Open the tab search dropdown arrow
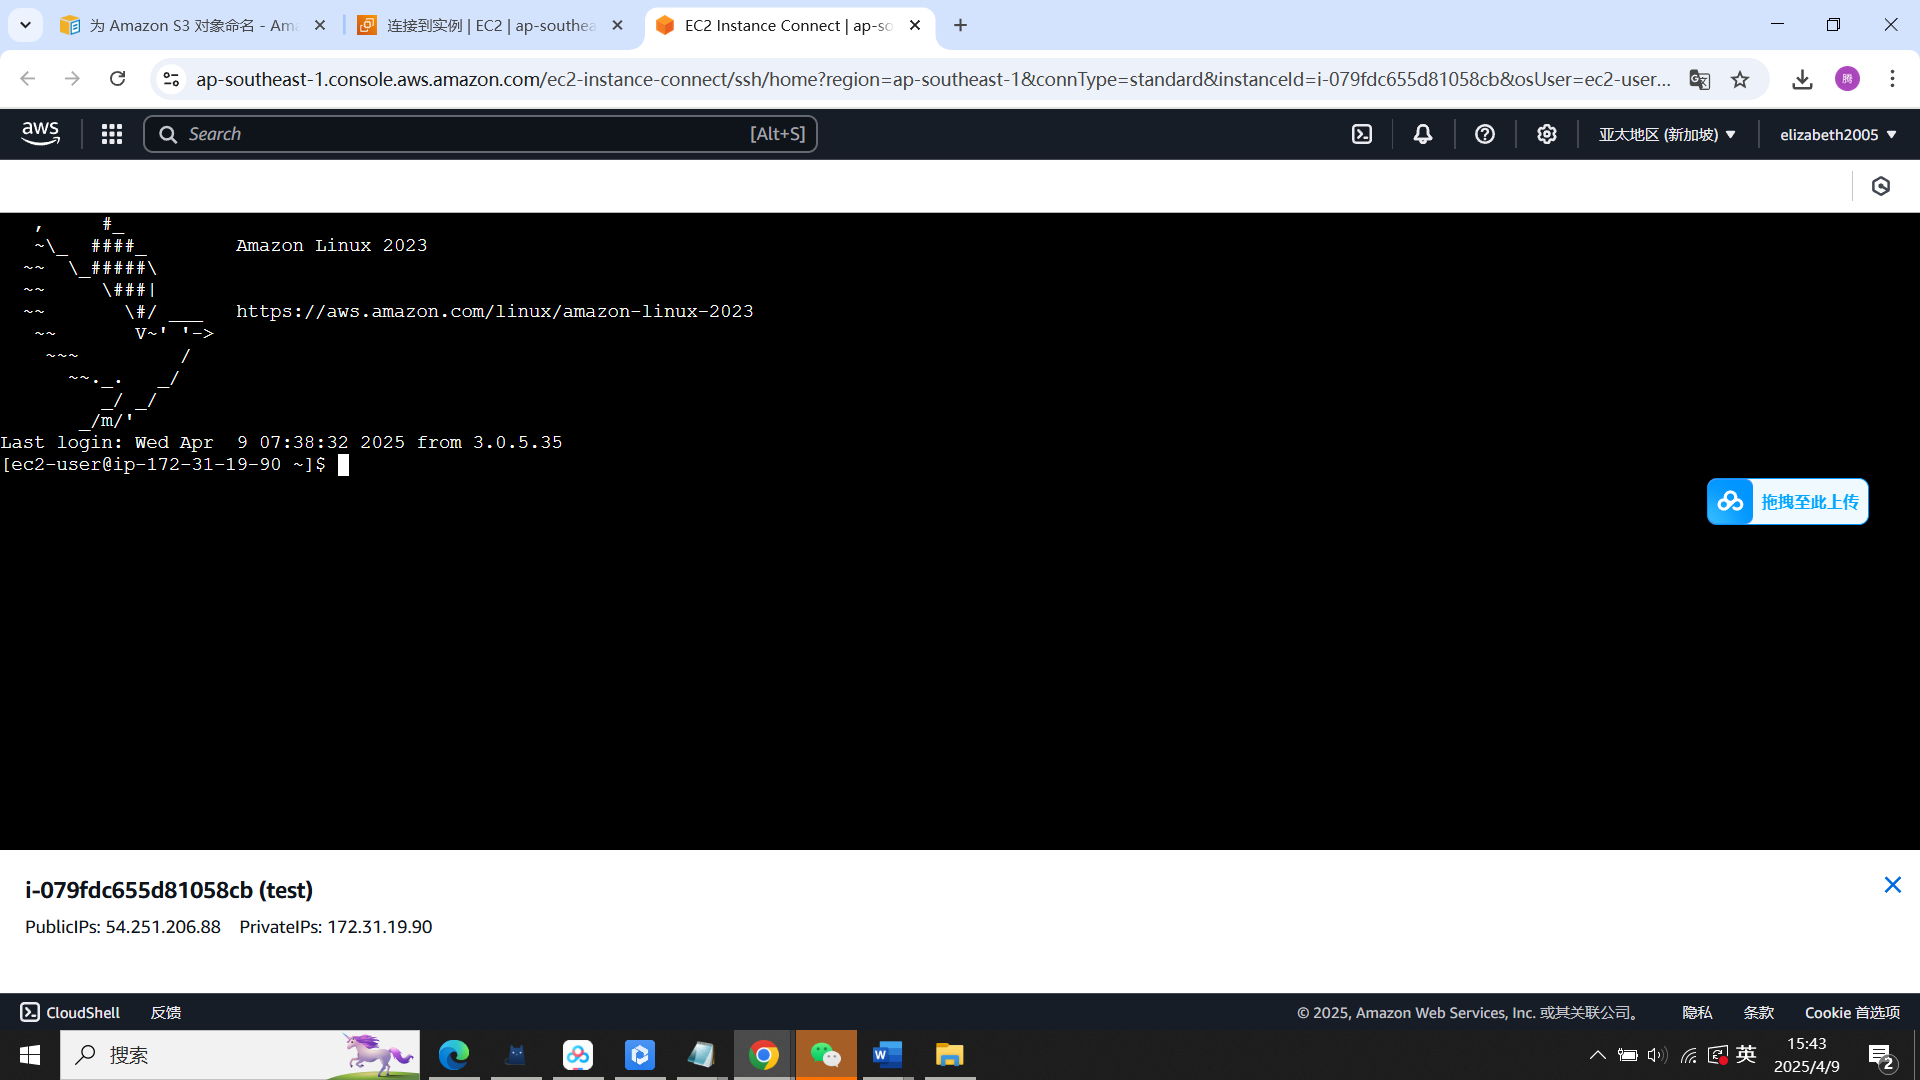This screenshot has height=1080, width=1920. 25,25
